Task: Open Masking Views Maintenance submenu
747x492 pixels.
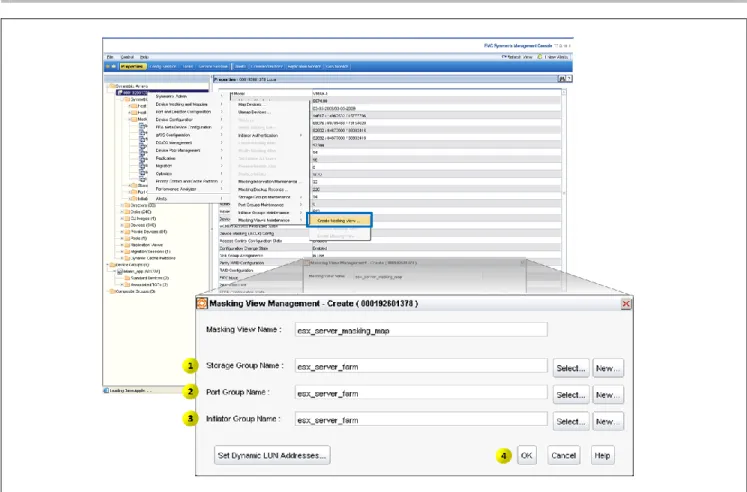Action: (x=270, y=221)
